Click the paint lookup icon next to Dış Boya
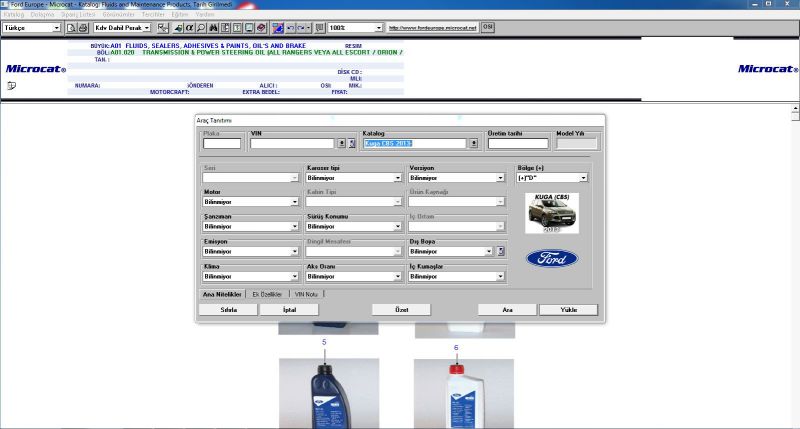Screen dimensions: 800x429 (x=501, y=251)
